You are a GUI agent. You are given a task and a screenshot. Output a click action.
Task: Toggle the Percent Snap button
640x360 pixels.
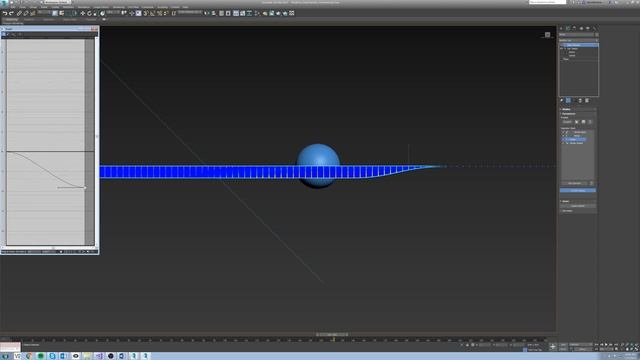tap(159, 13)
